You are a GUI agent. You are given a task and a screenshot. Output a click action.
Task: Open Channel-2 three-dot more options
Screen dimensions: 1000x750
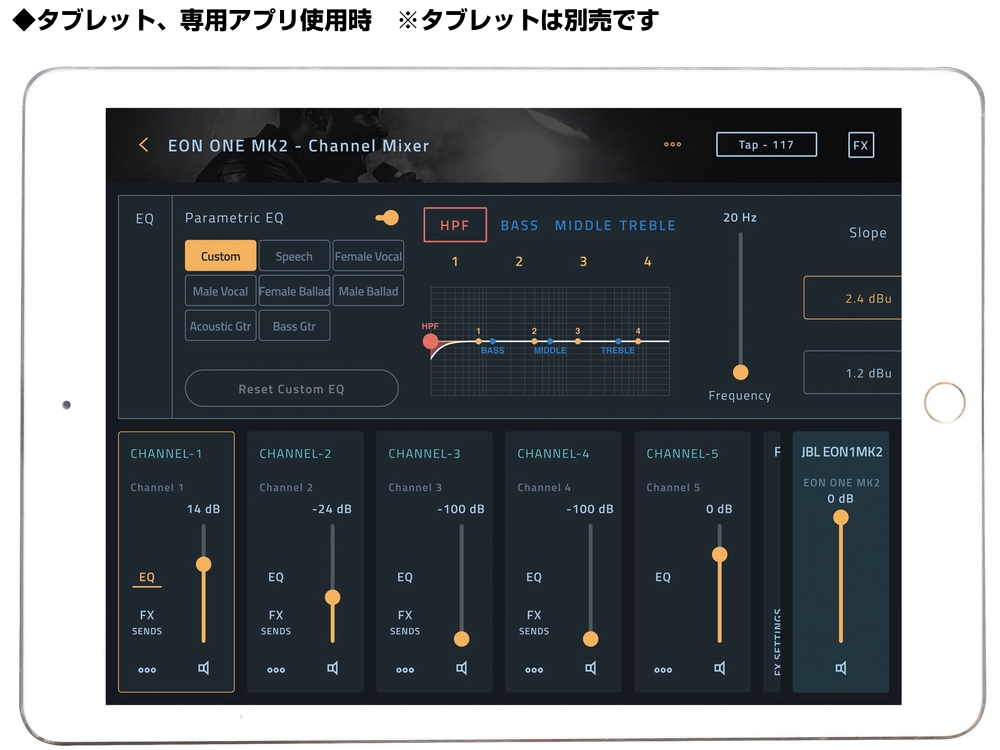point(276,670)
